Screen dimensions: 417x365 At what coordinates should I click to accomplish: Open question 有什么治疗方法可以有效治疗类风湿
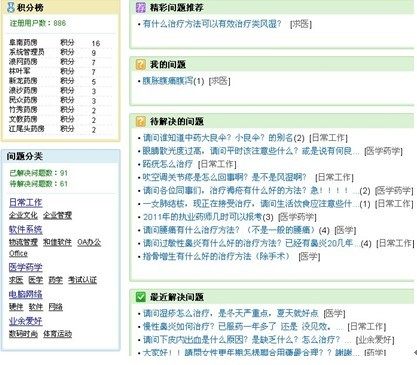tap(212, 24)
